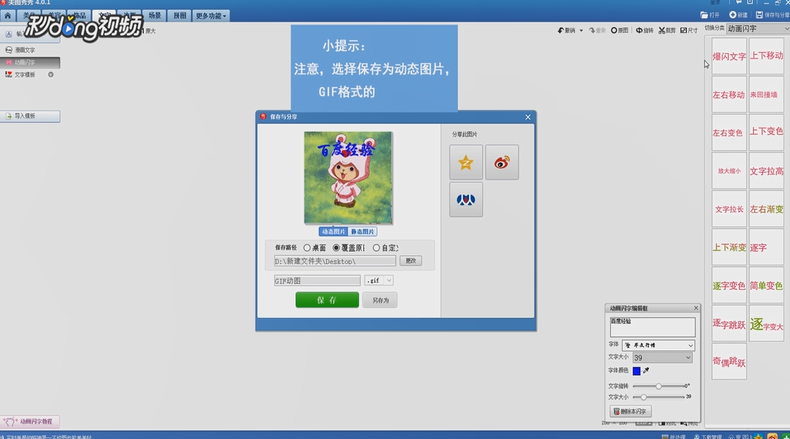Choose the 来回撞墙 effect thumbnail
This screenshot has height=439, width=790.
(x=766, y=95)
